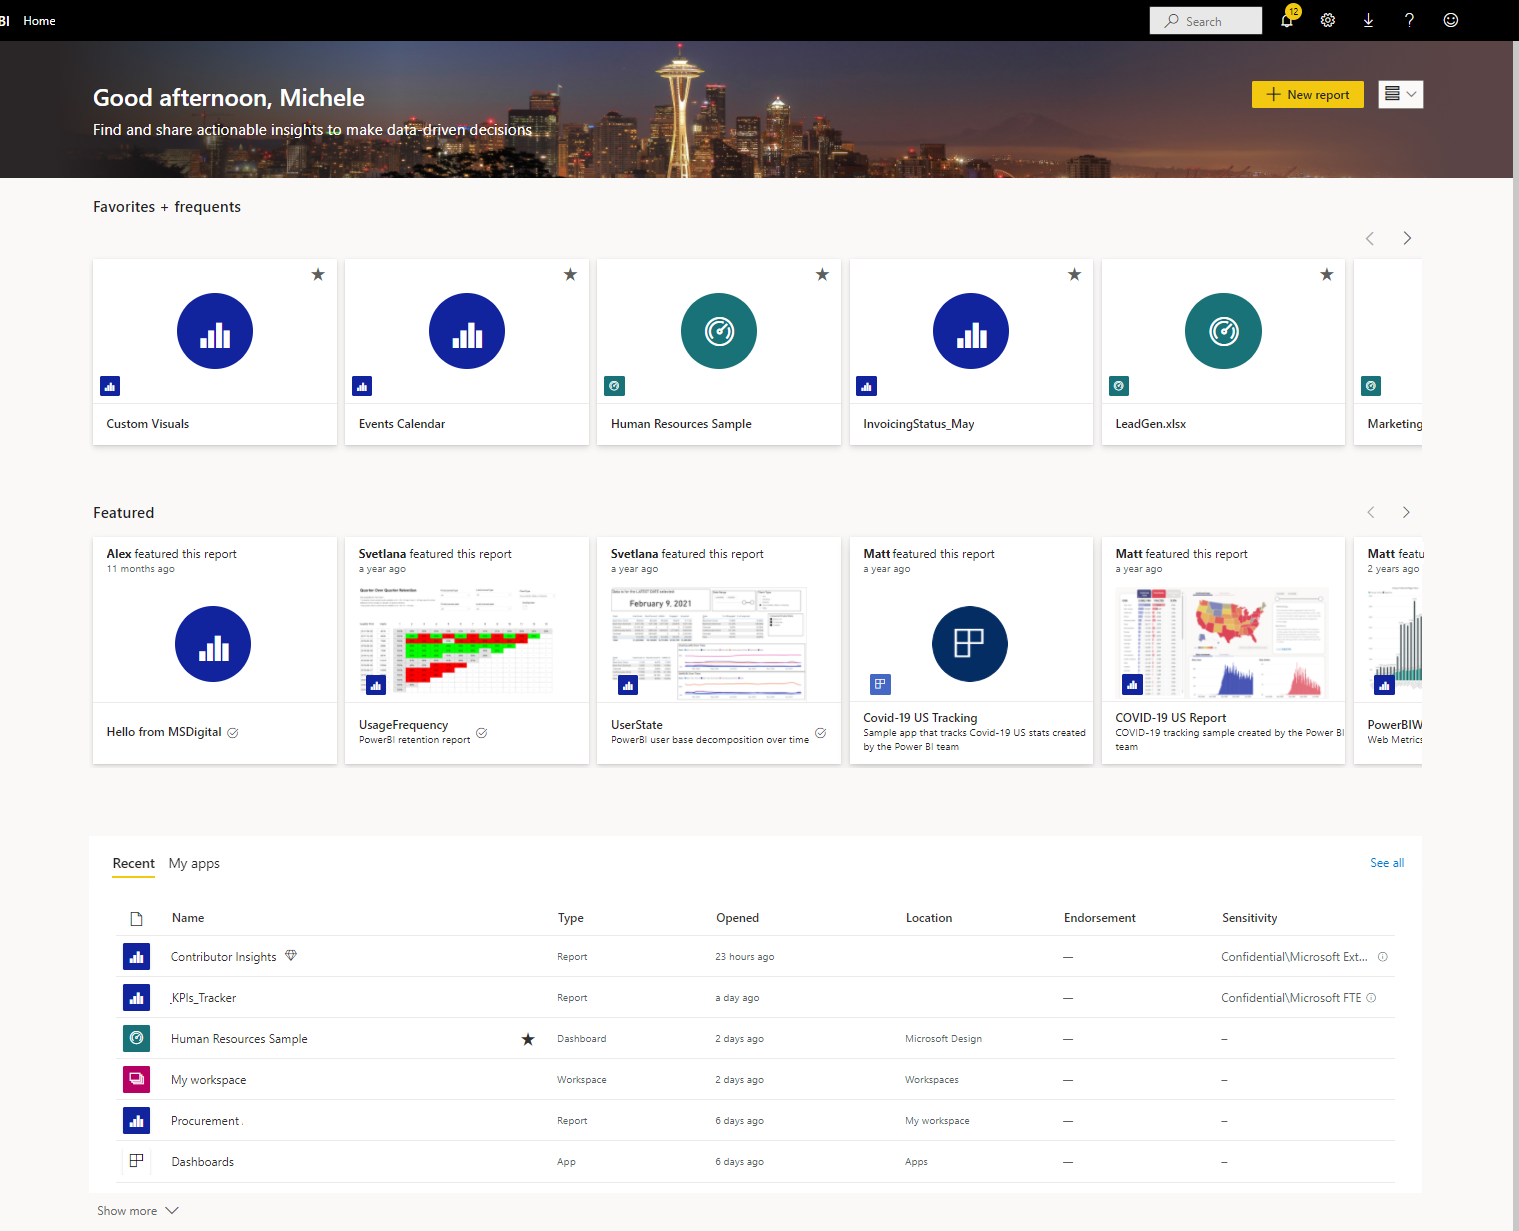
Task: Click info icon next to Confidential\Microsoft Ext
Action: [x=1383, y=957]
